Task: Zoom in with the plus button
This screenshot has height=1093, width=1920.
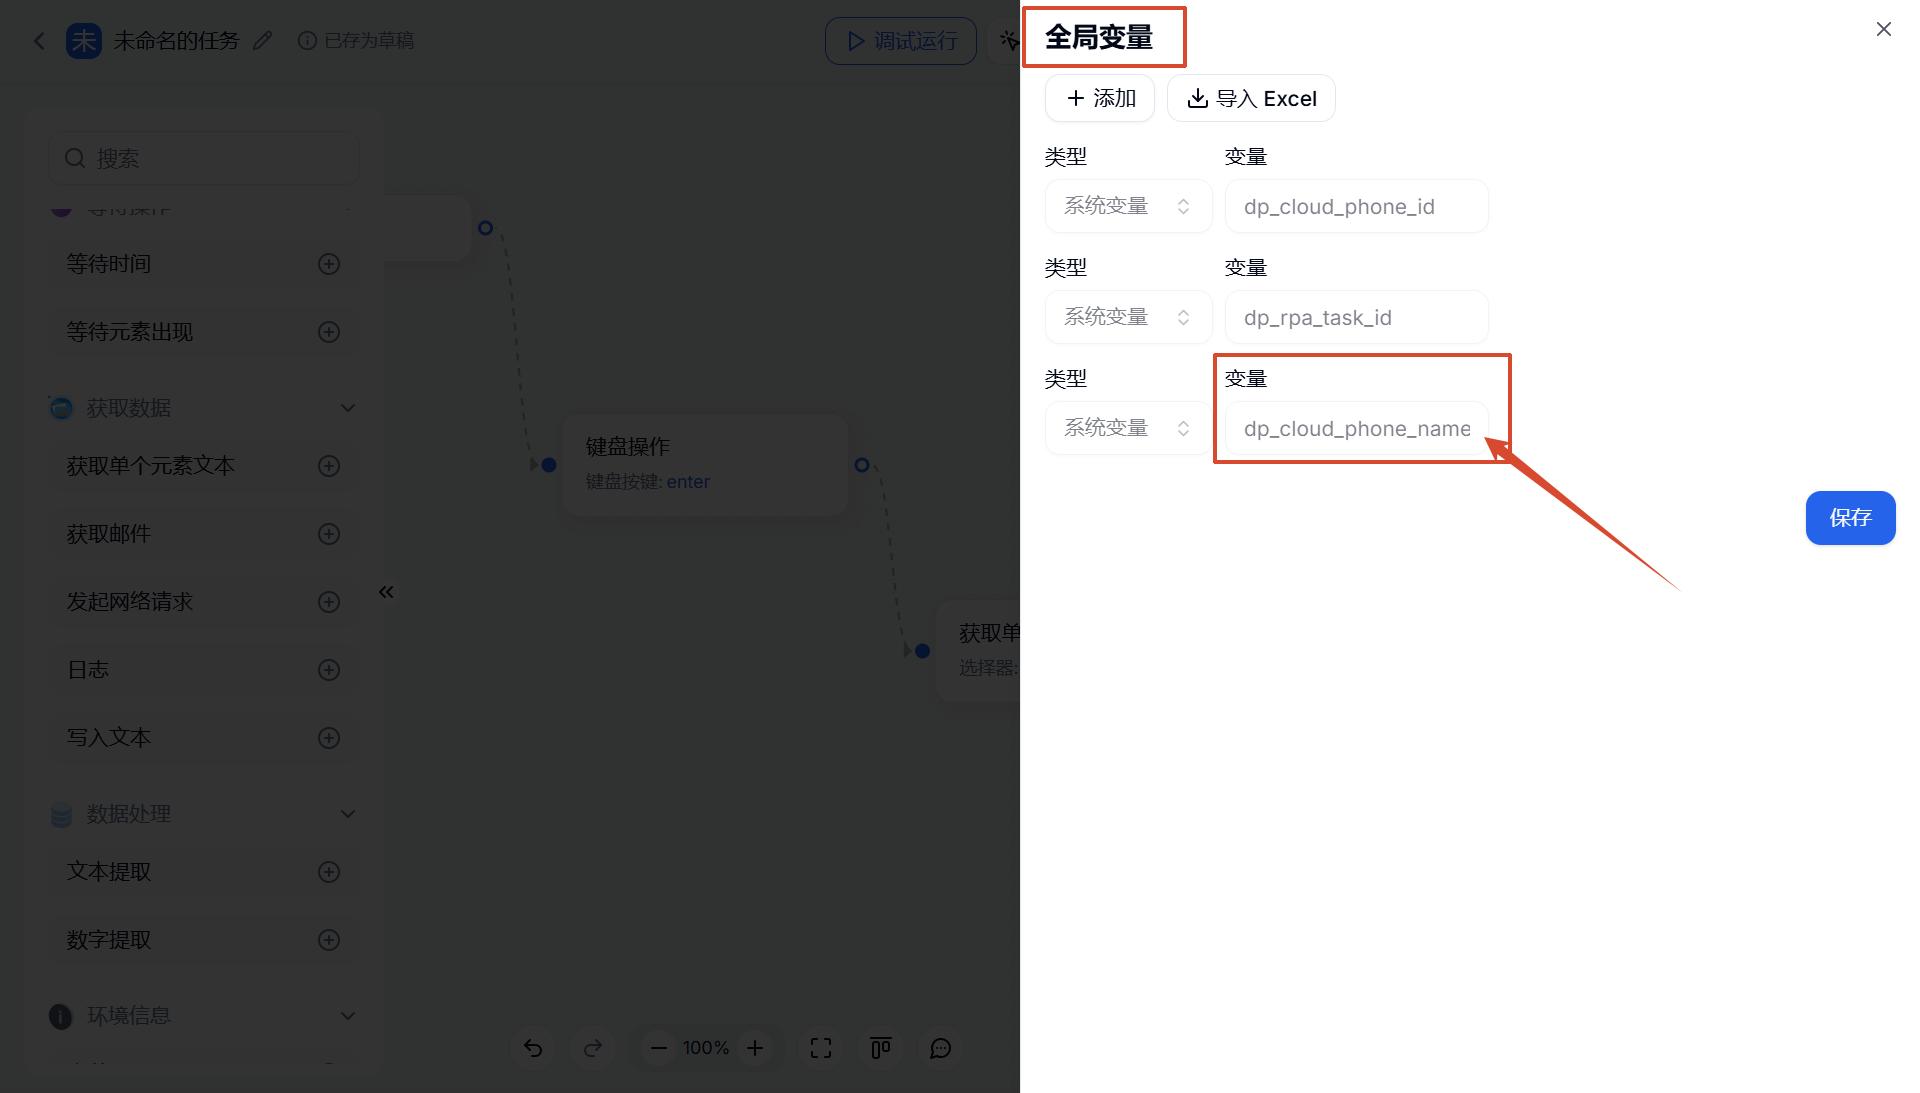Action: 755,1048
